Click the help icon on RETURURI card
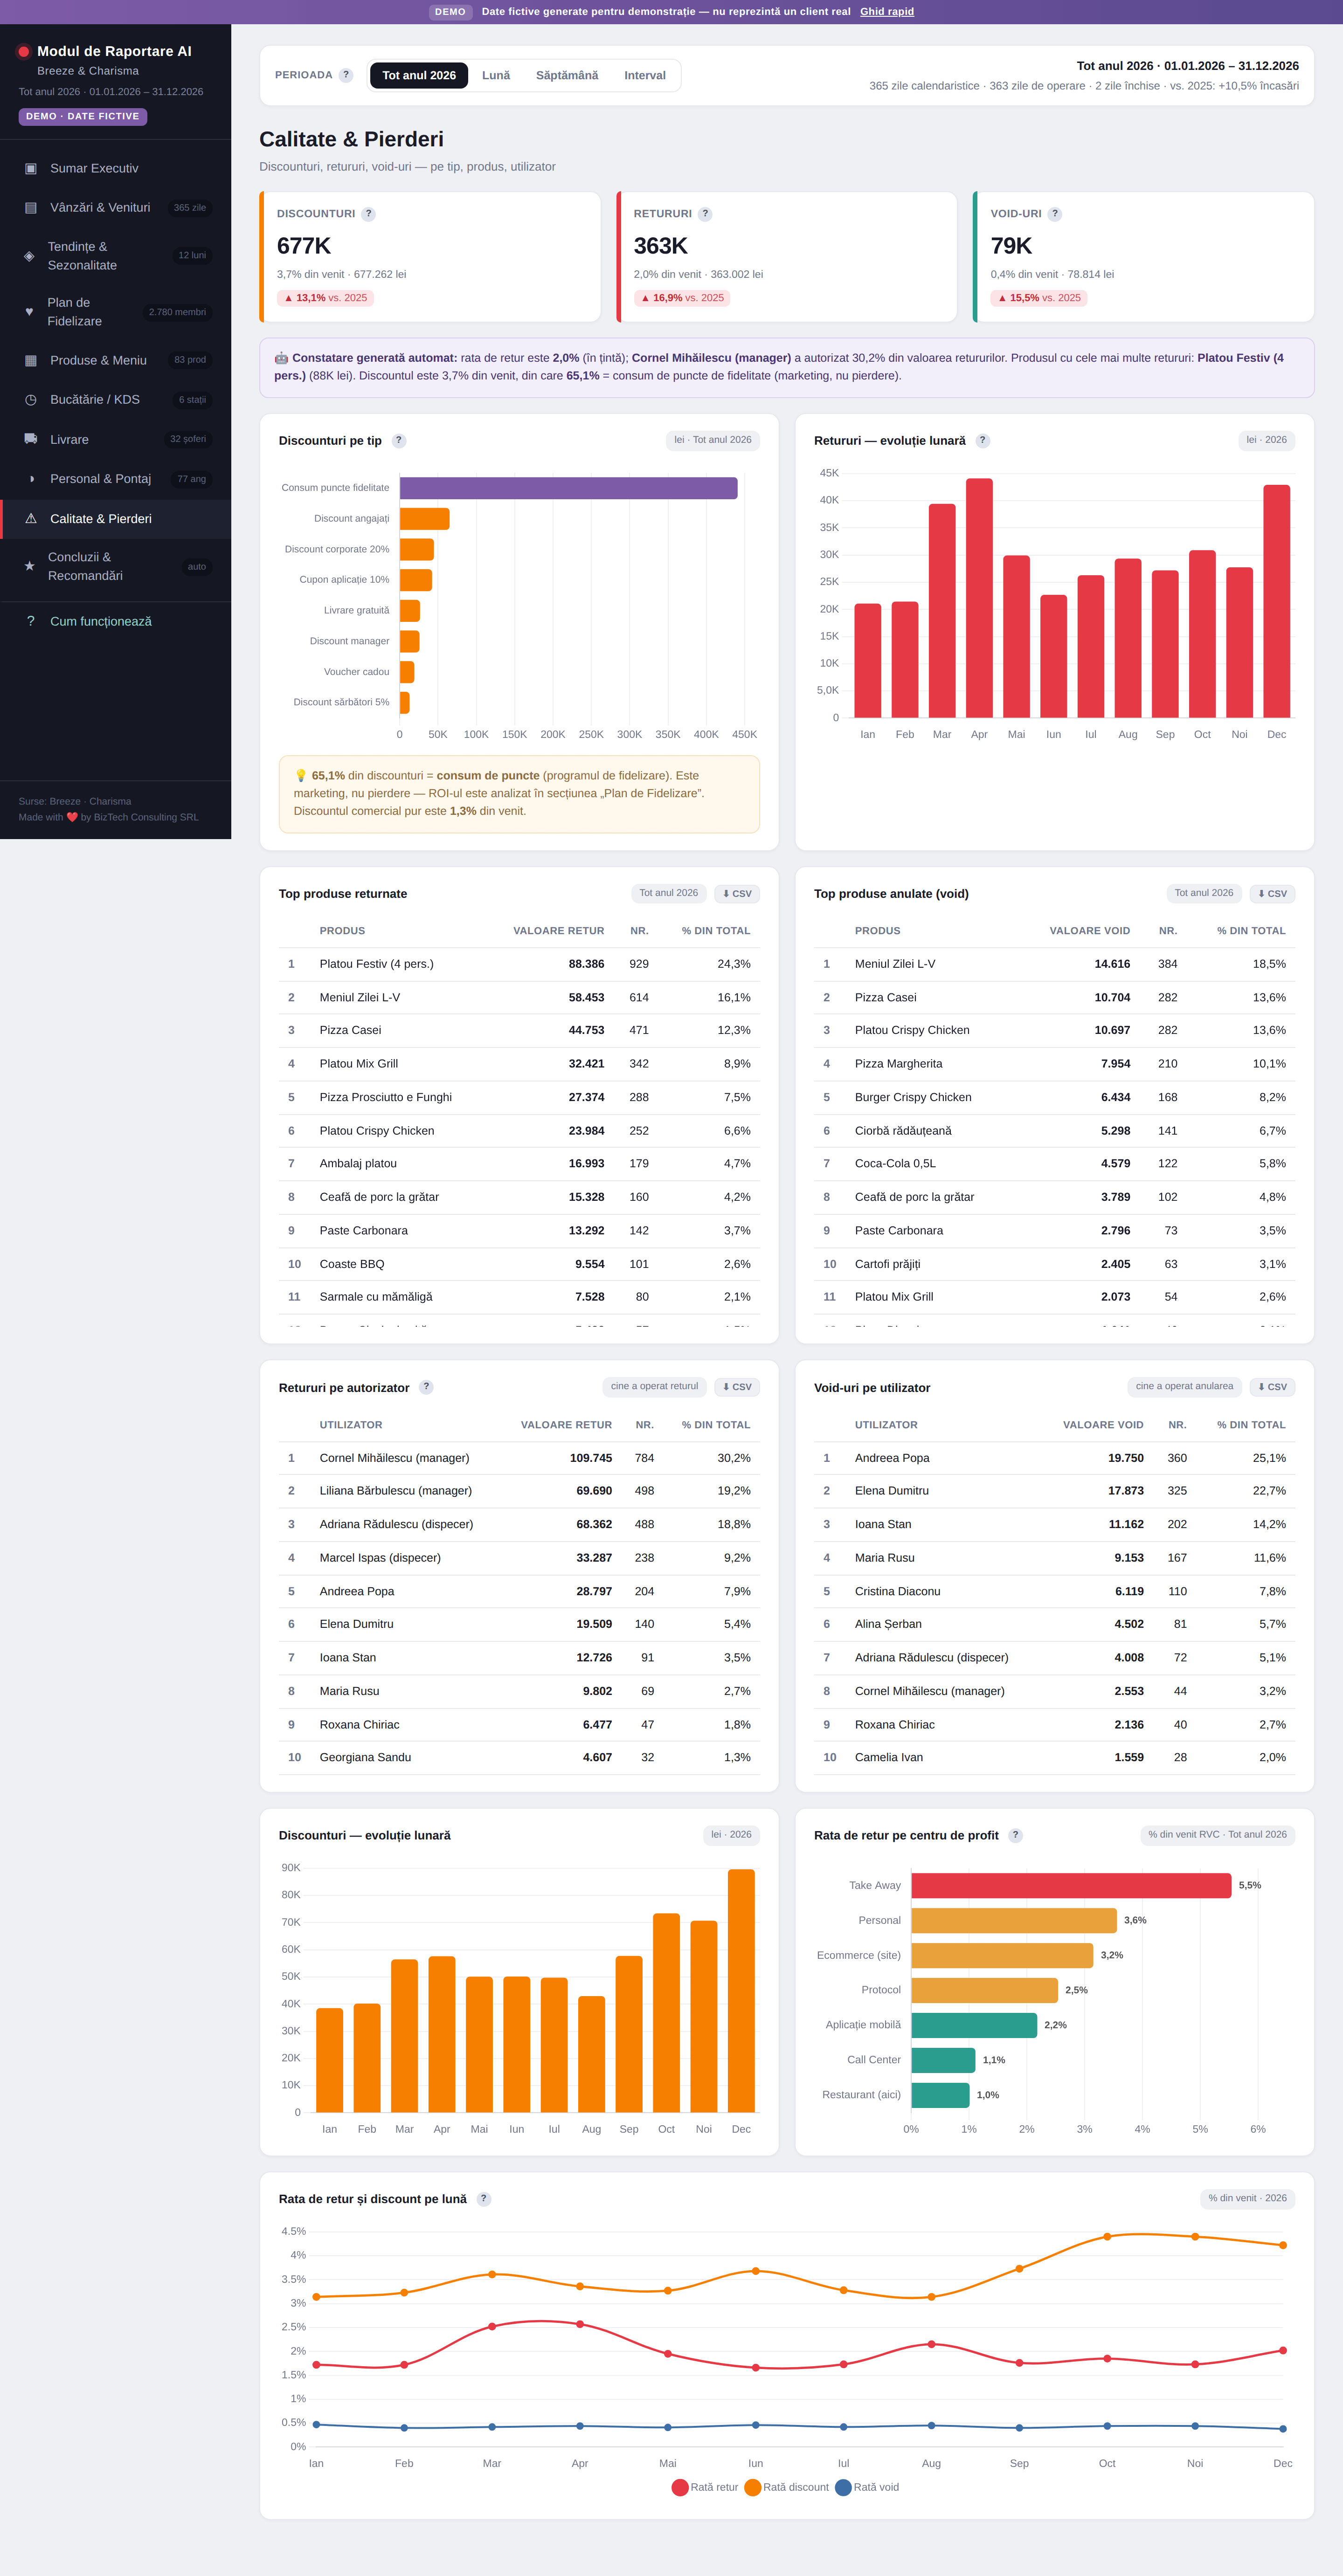This screenshot has width=1343, height=2576. pos(705,214)
